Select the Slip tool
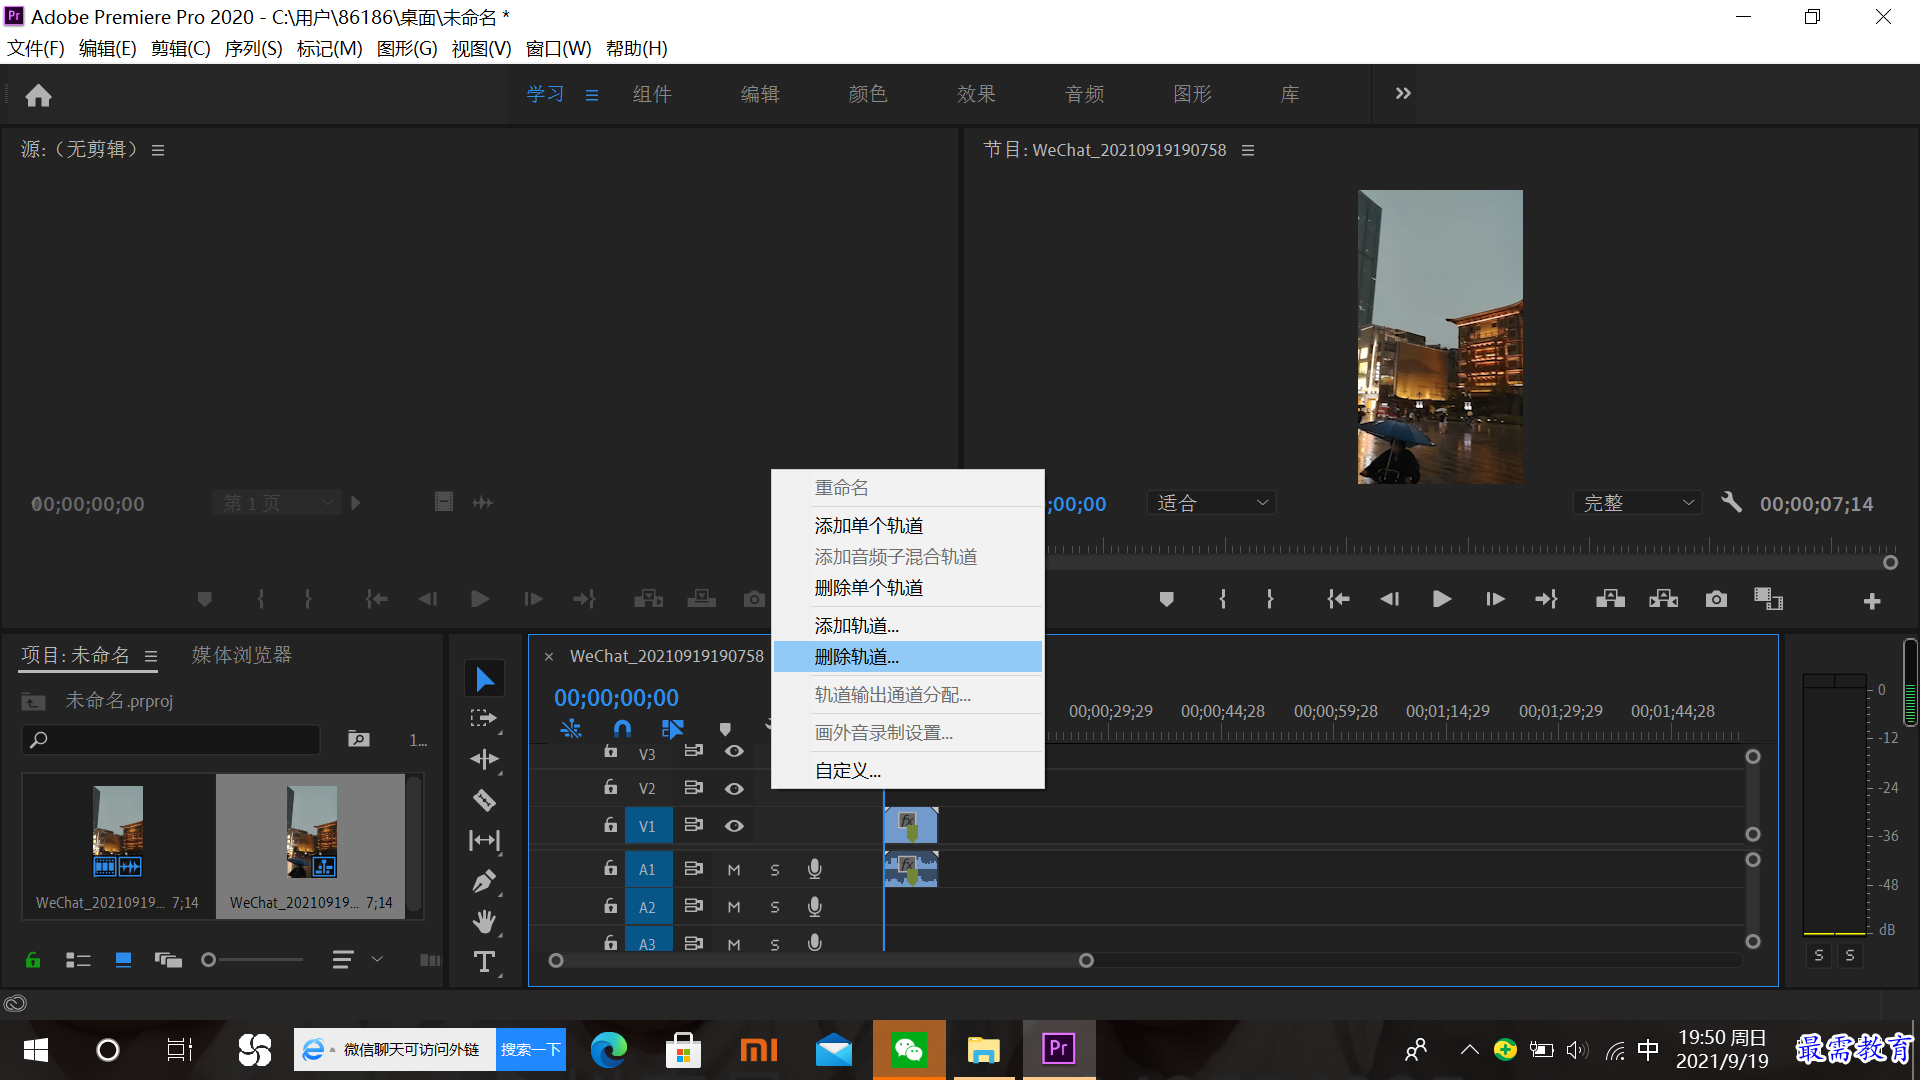 point(484,840)
